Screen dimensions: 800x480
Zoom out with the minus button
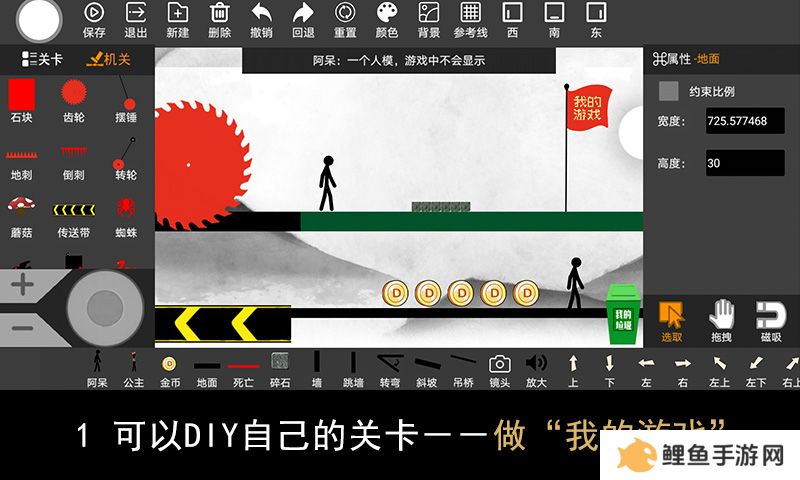[22, 329]
